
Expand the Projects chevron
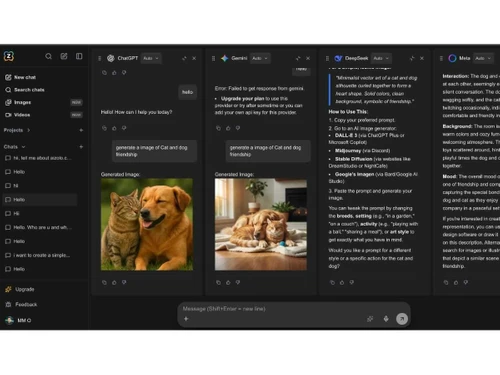coord(29,130)
